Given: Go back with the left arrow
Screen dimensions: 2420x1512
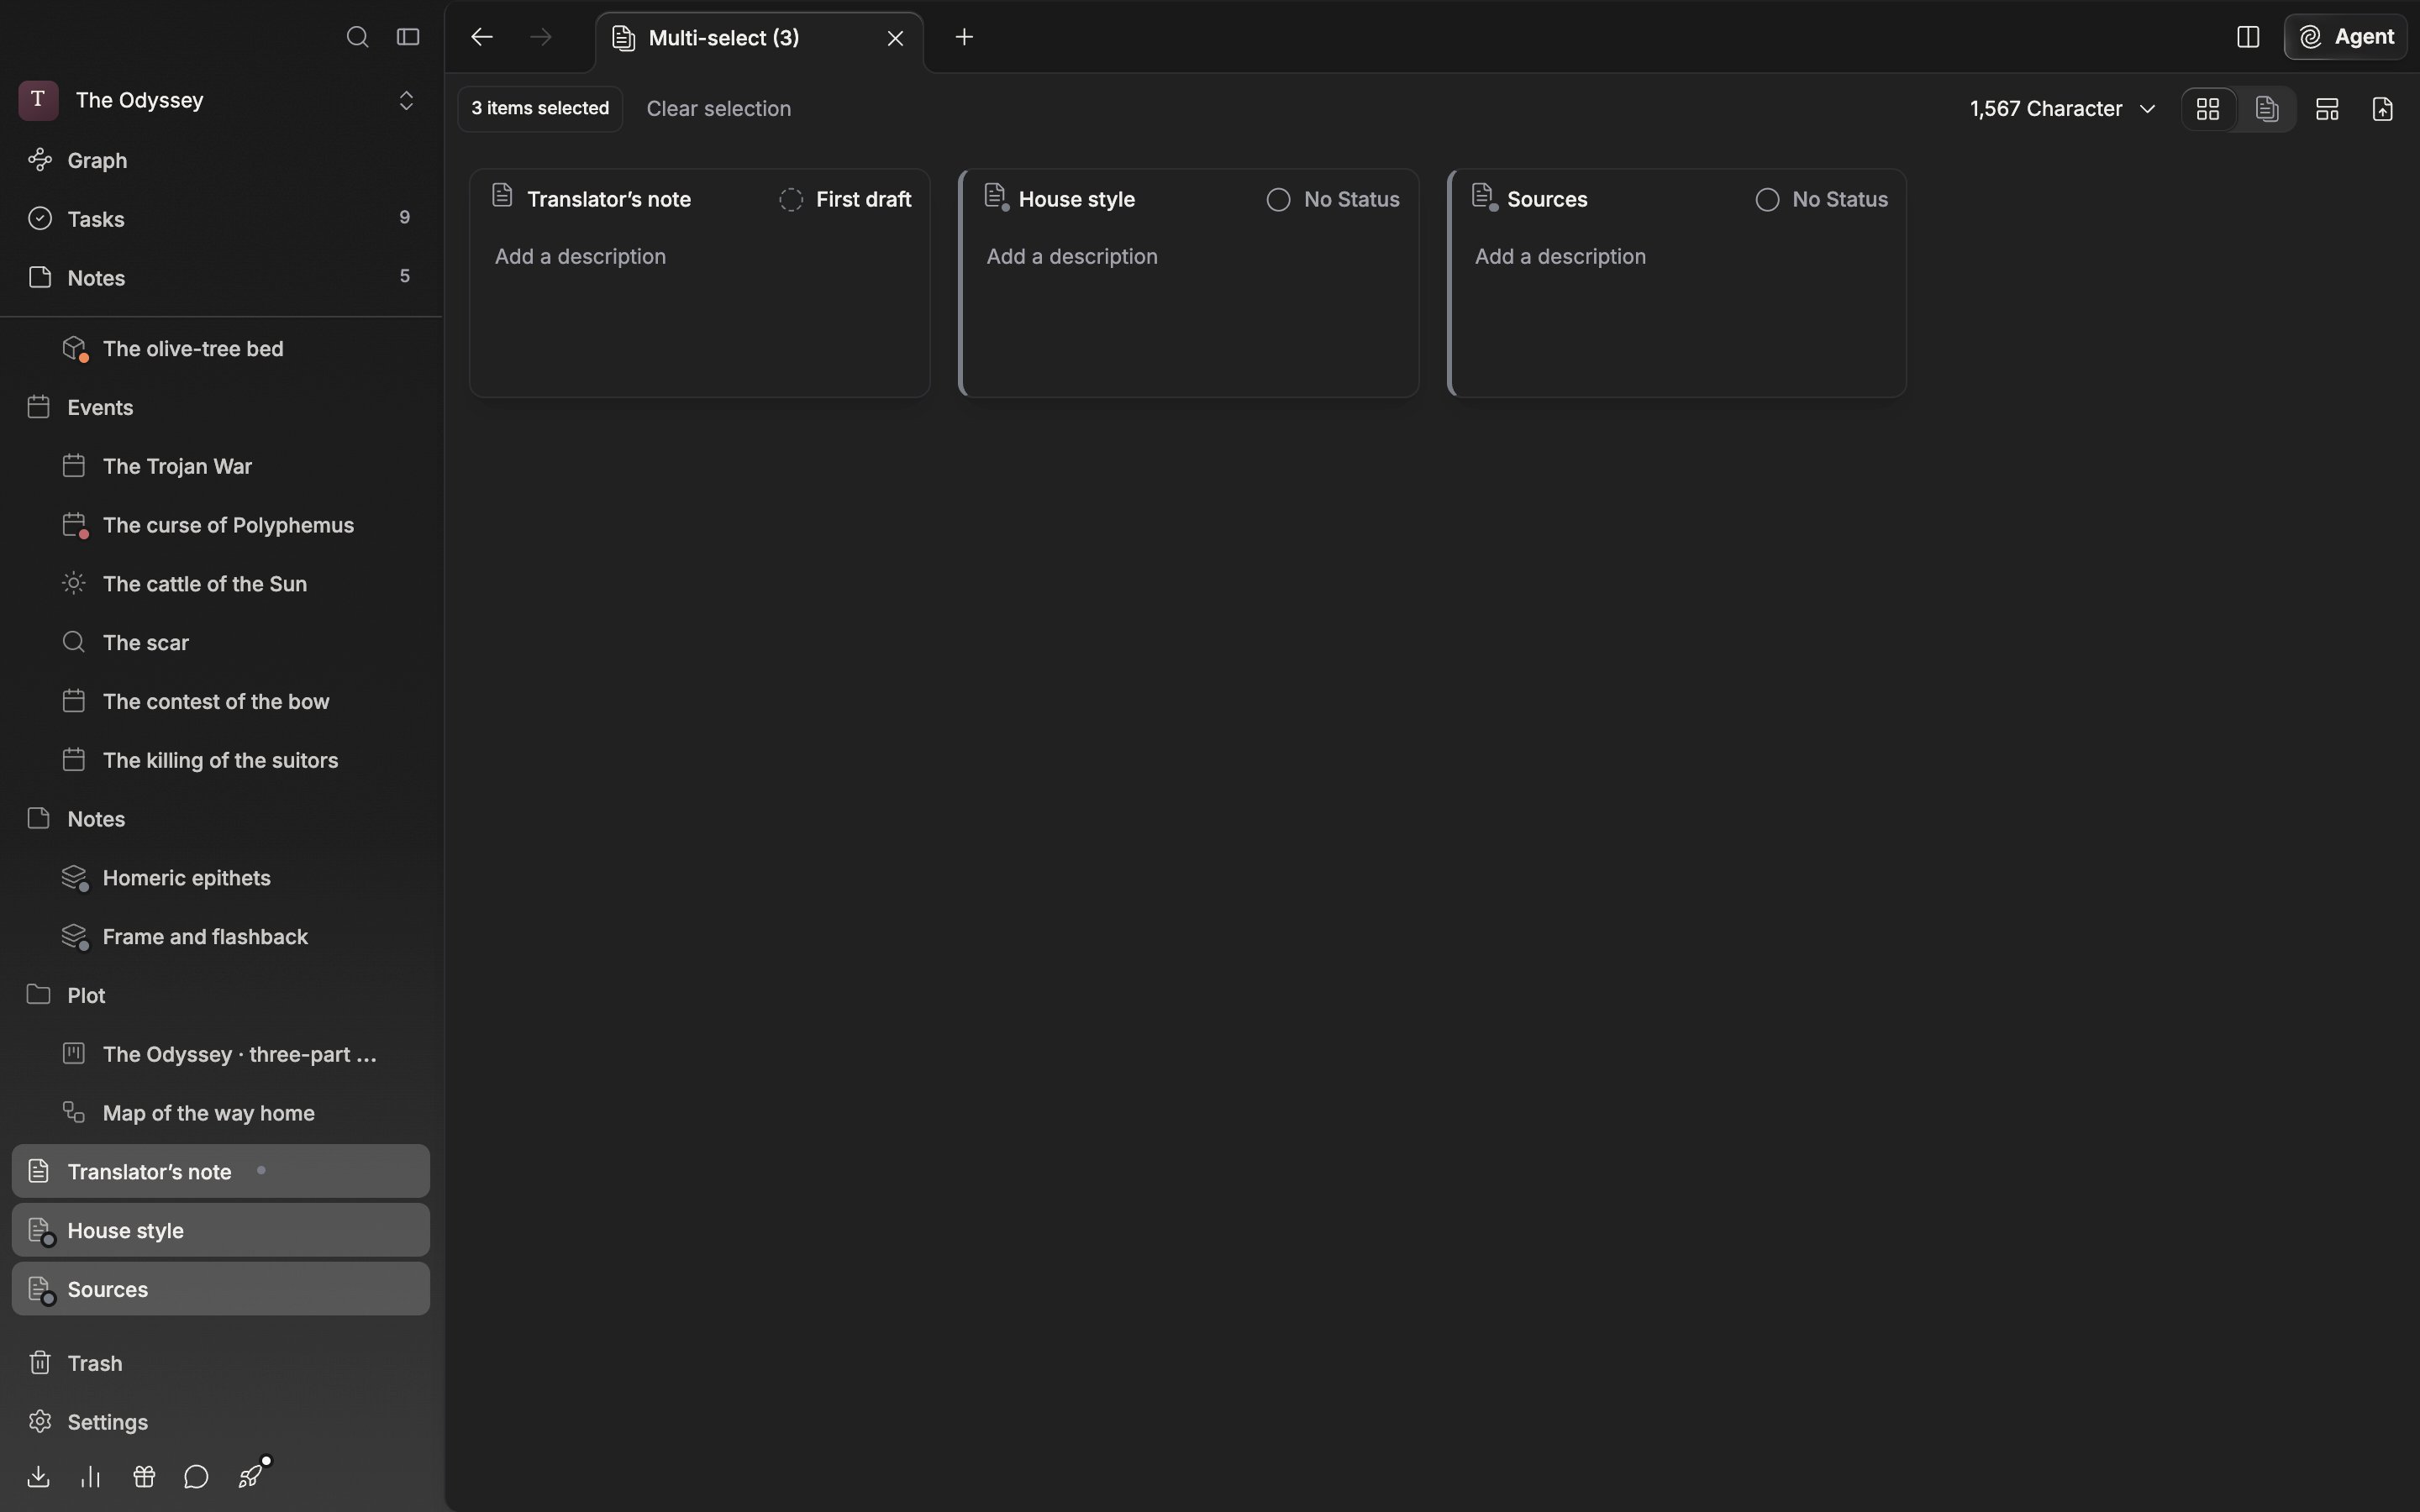Looking at the screenshot, I should point(482,37).
